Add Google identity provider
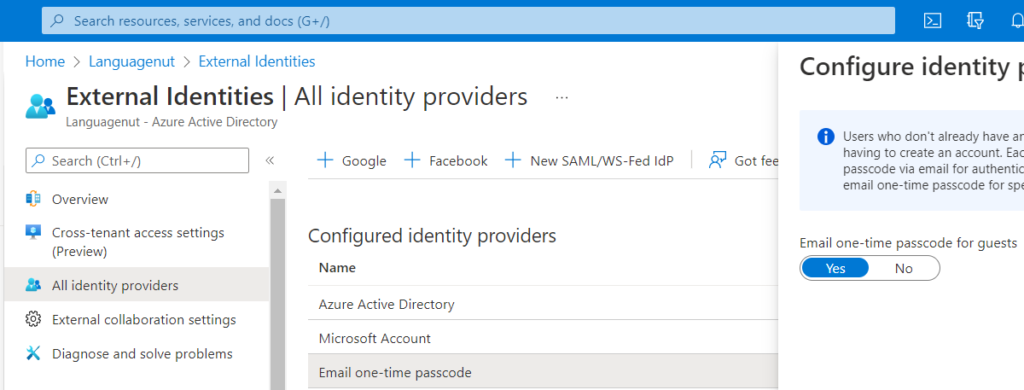Viewport: 1024px width, 390px height. [x=351, y=161]
